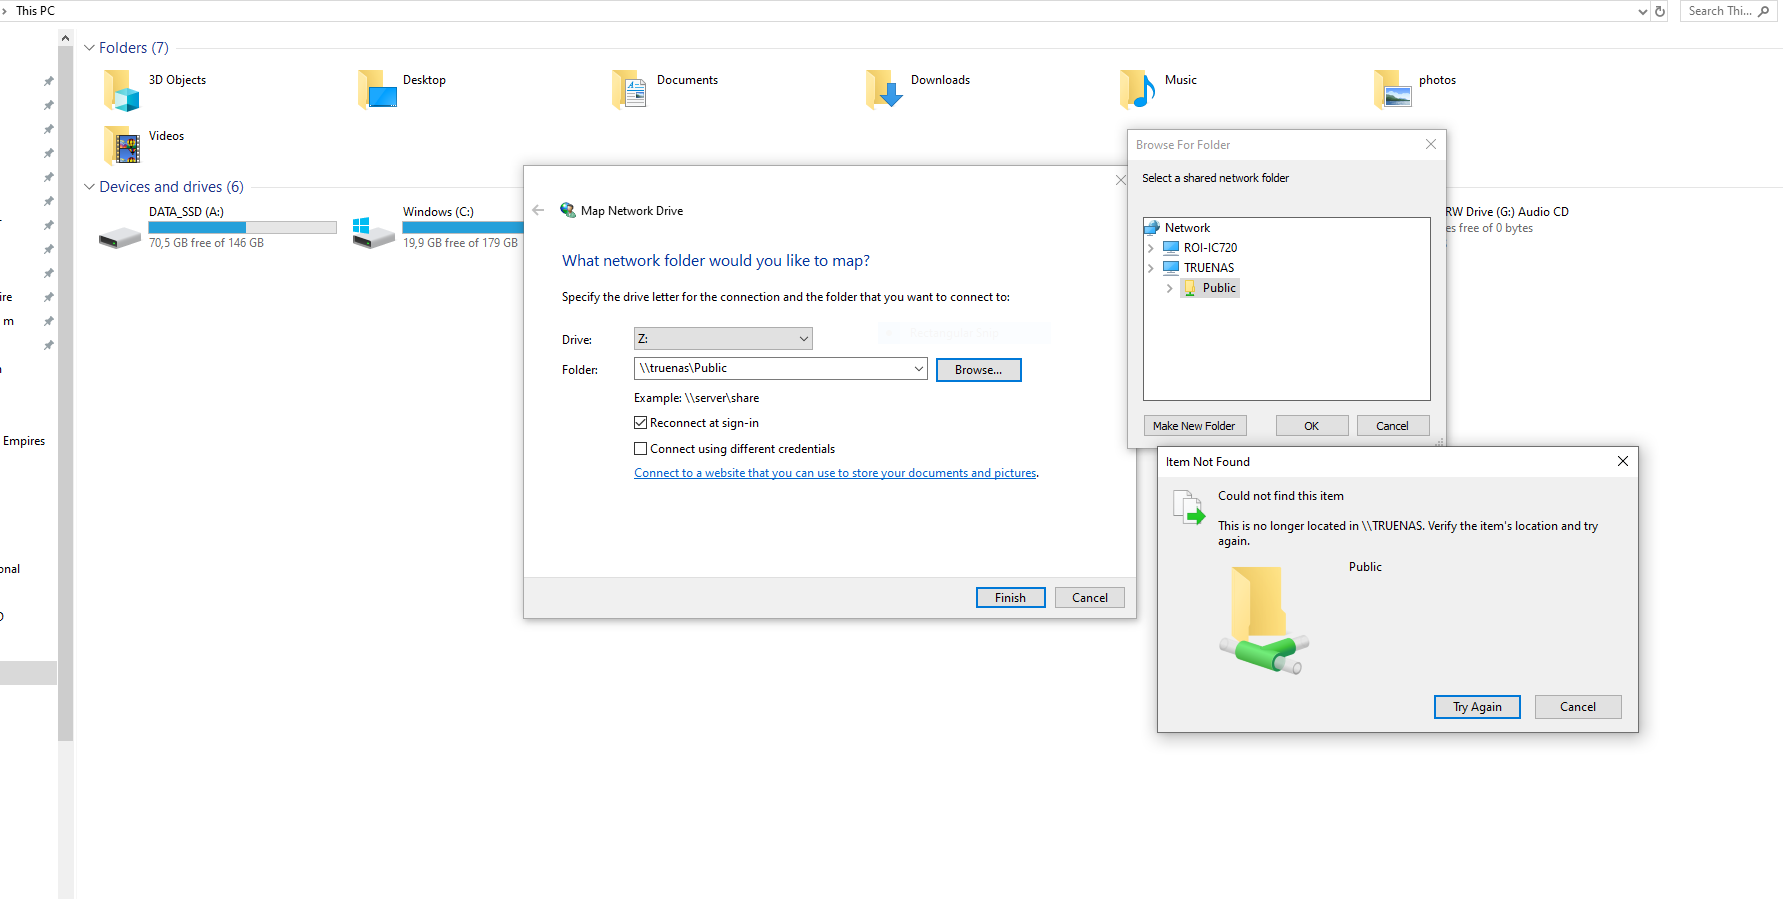Open the website storage connection link
The height and width of the screenshot is (899, 1785).
pos(835,473)
